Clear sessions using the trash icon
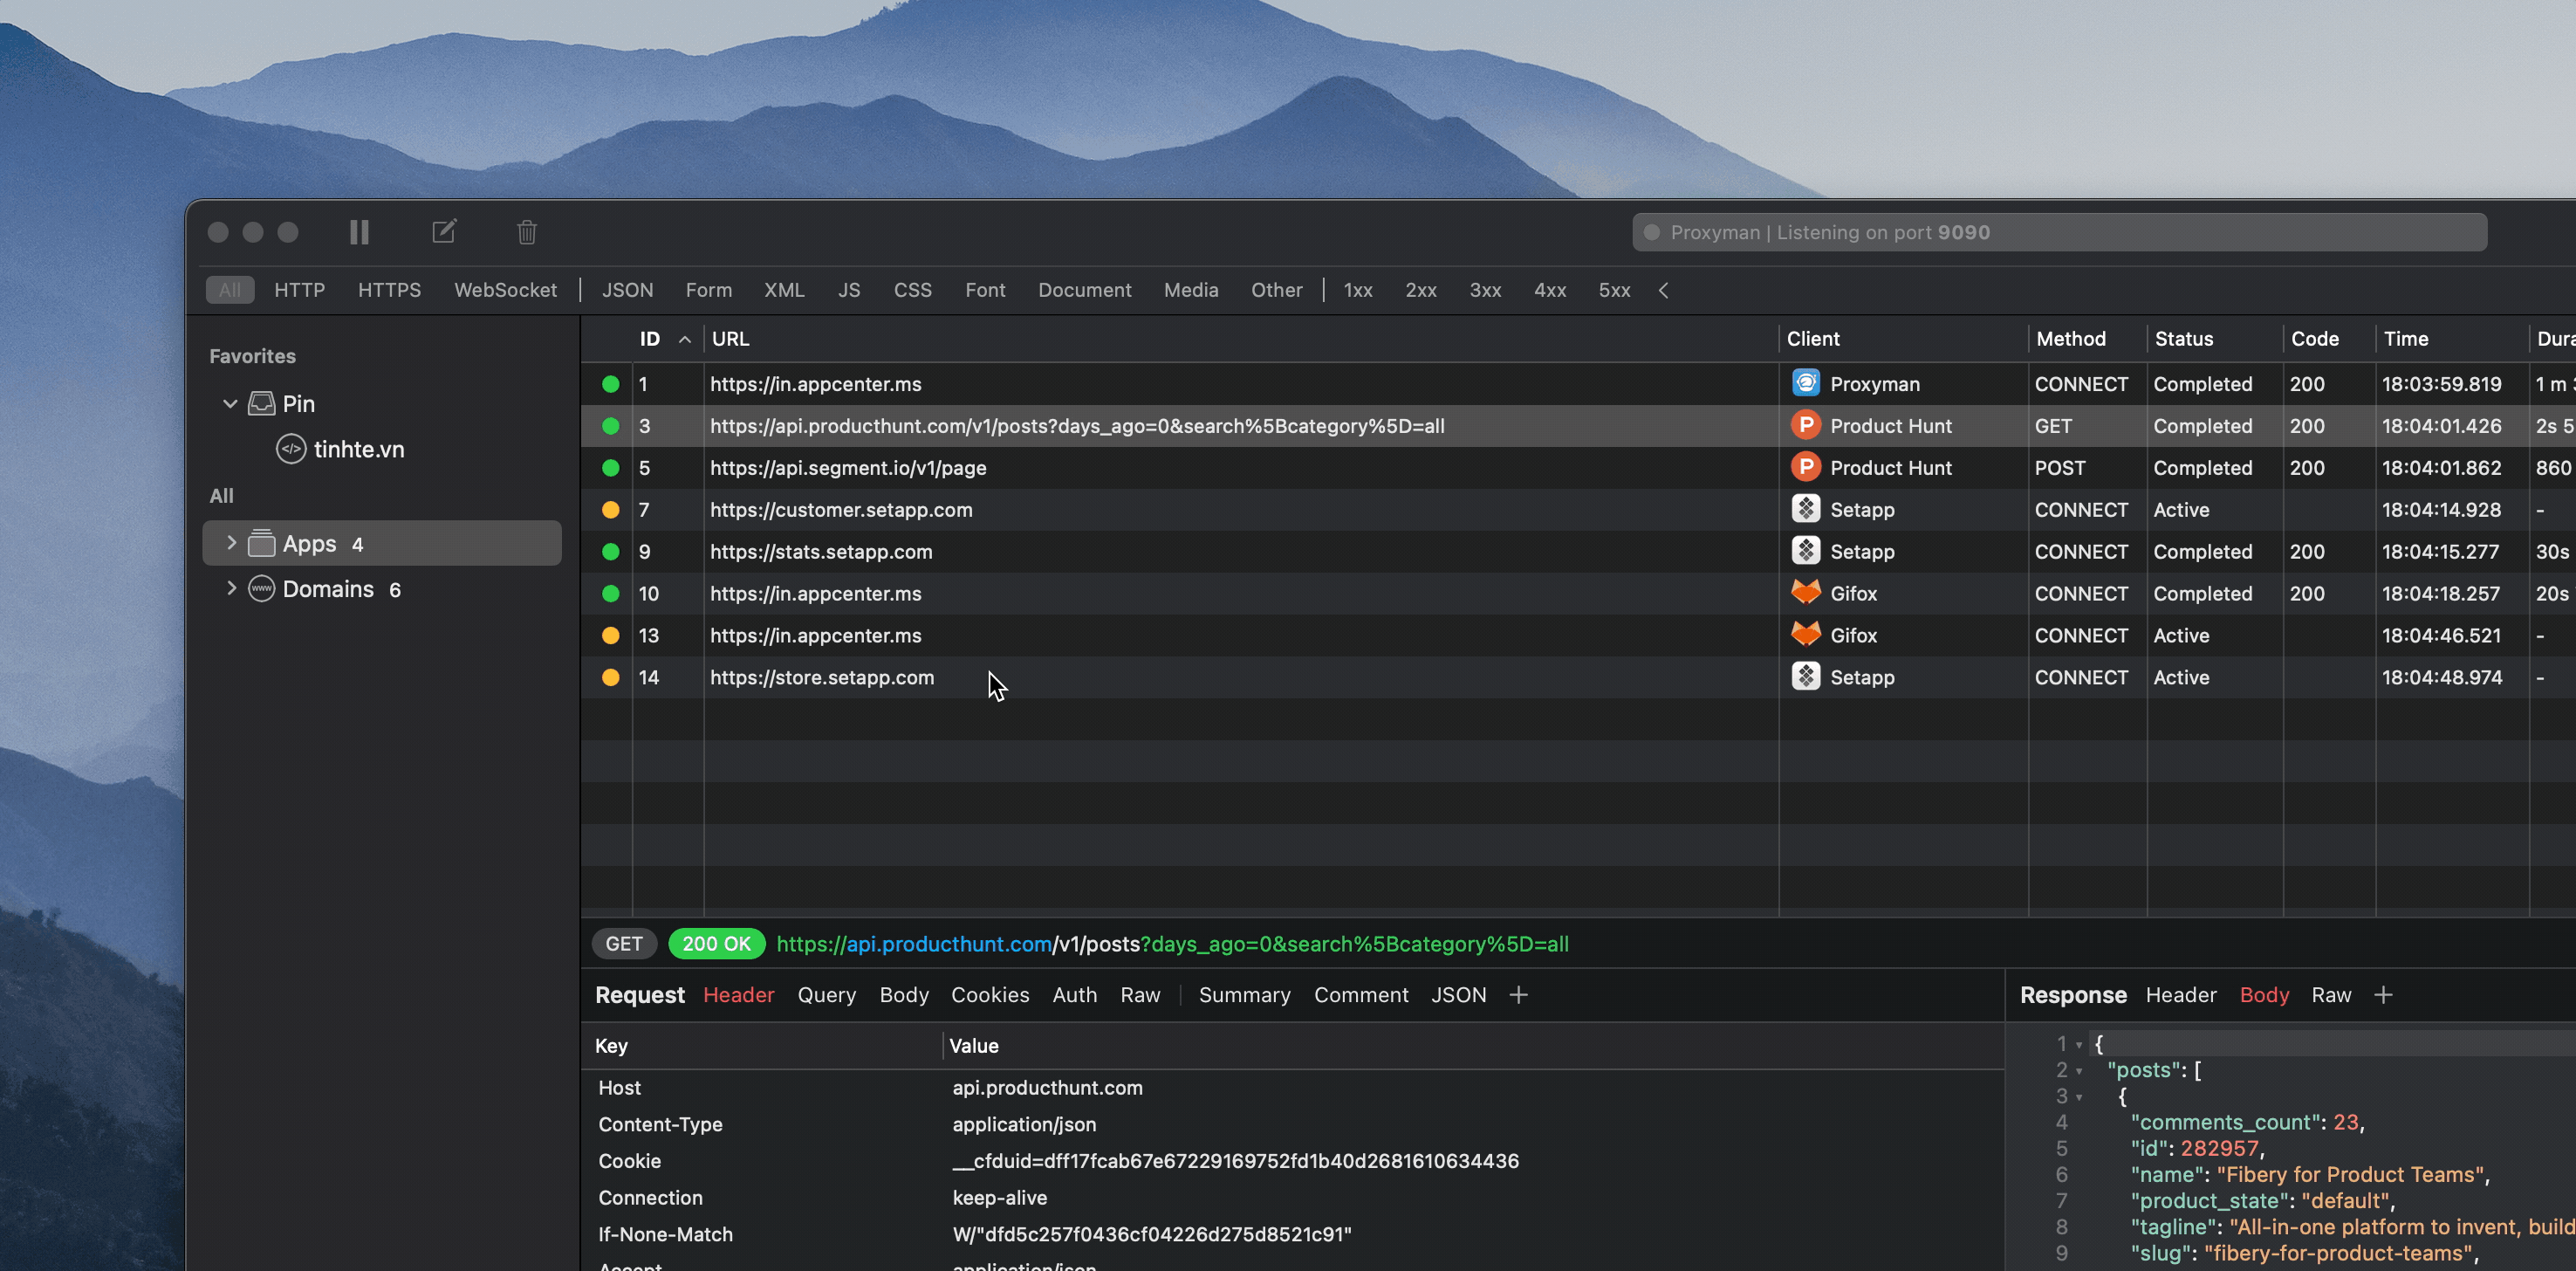The width and height of the screenshot is (2576, 1271). 527,232
